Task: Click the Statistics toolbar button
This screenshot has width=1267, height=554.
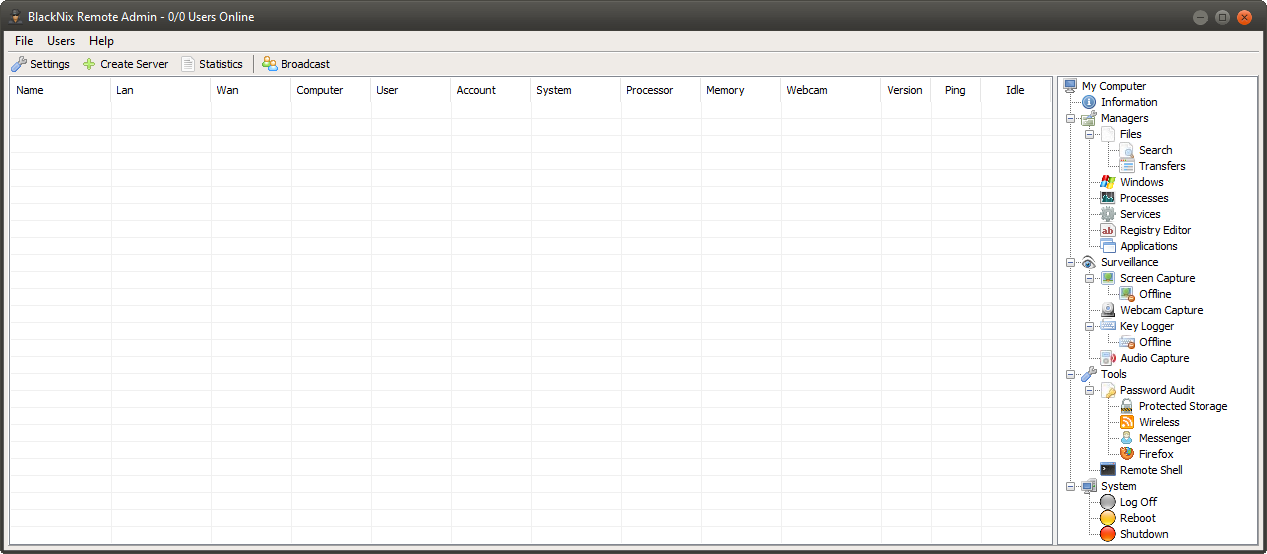Action: [x=212, y=64]
